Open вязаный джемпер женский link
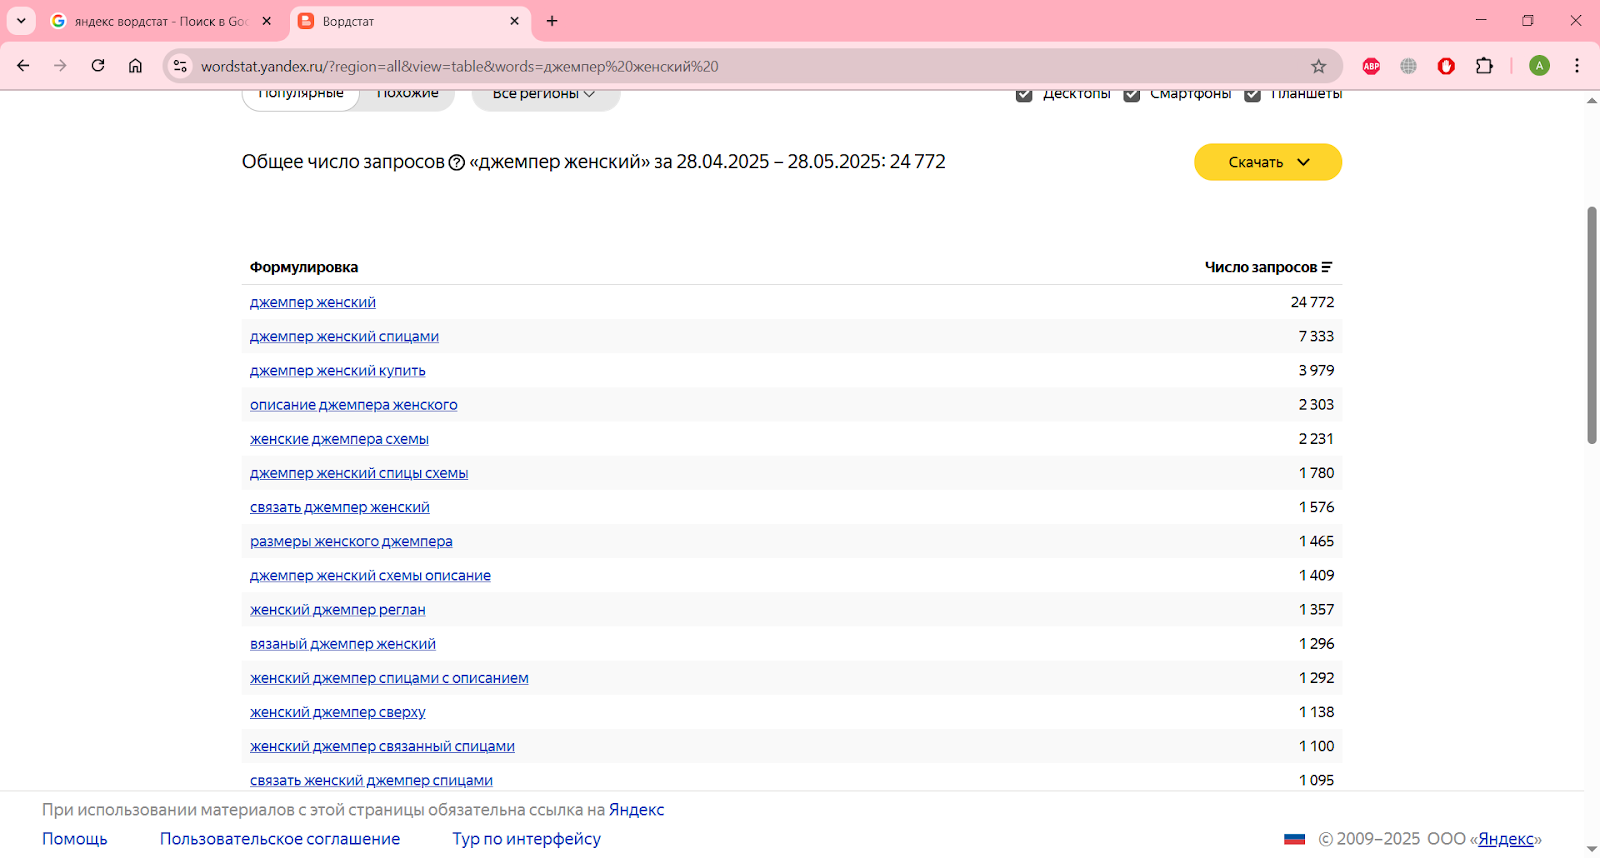Viewport: 1600px width, 858px height. (x=343, y=644)
